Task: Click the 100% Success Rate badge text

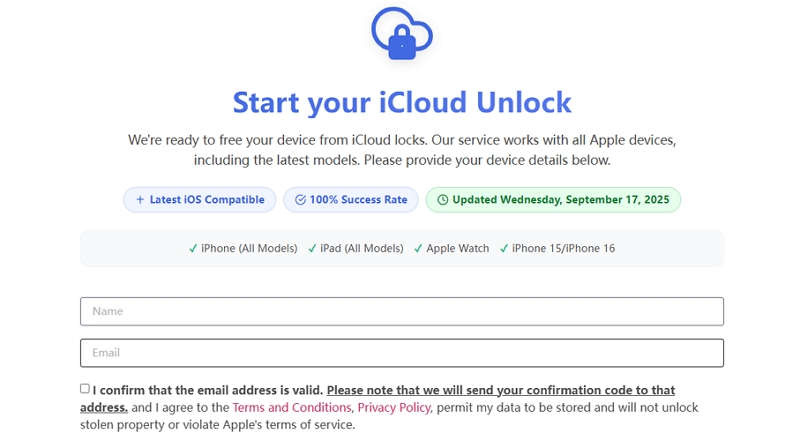Action: [359, 200]
